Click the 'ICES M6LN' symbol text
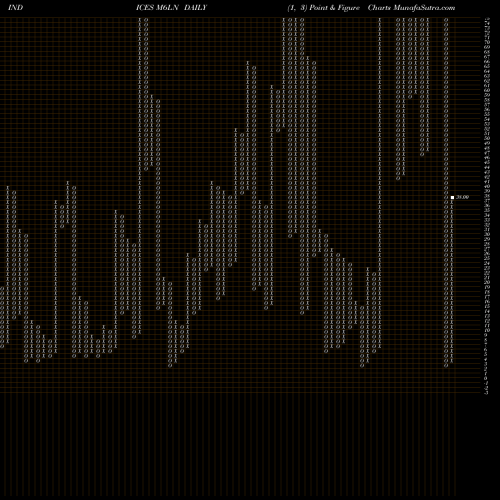The width and height of the screenshot is (500, 500). pyautogui.click(x=158, y=8)
